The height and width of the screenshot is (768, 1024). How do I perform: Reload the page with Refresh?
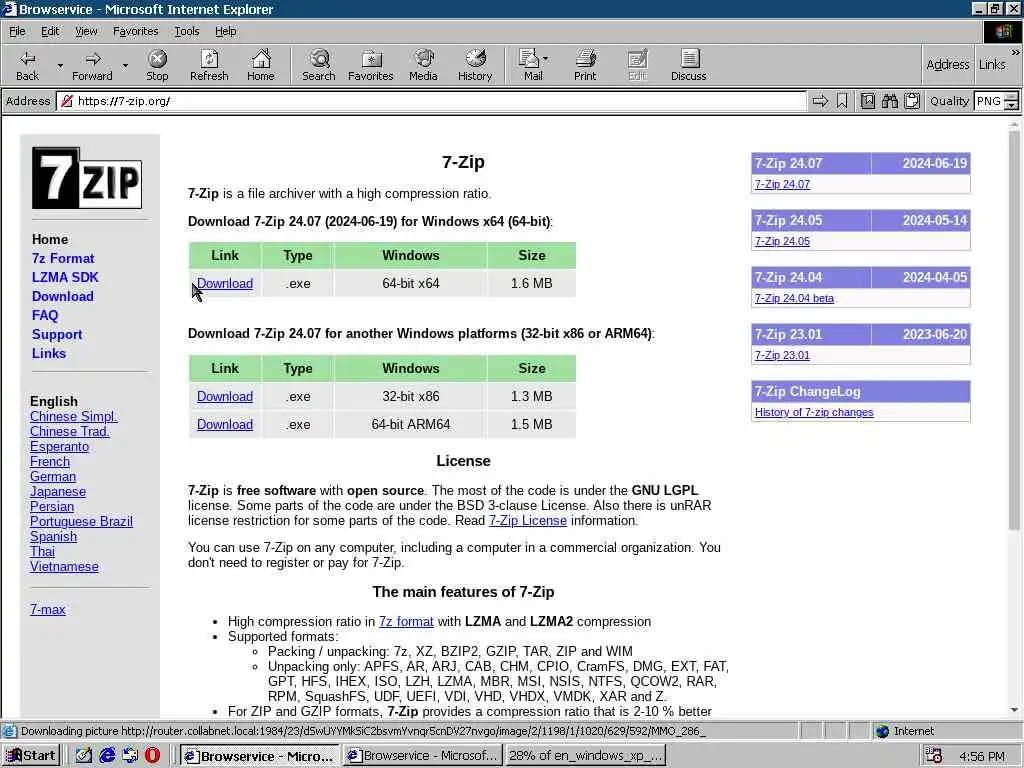click(x=209, y=65)
